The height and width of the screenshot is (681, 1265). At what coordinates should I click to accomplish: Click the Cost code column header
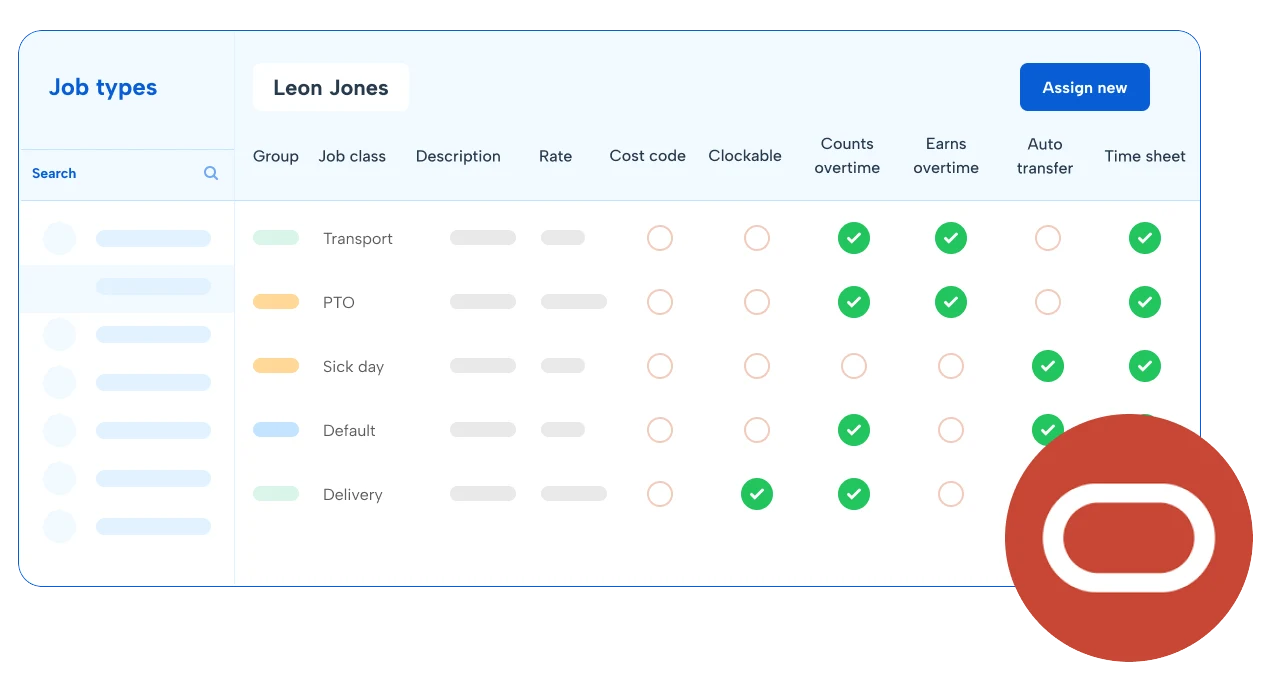click(648, 156)
